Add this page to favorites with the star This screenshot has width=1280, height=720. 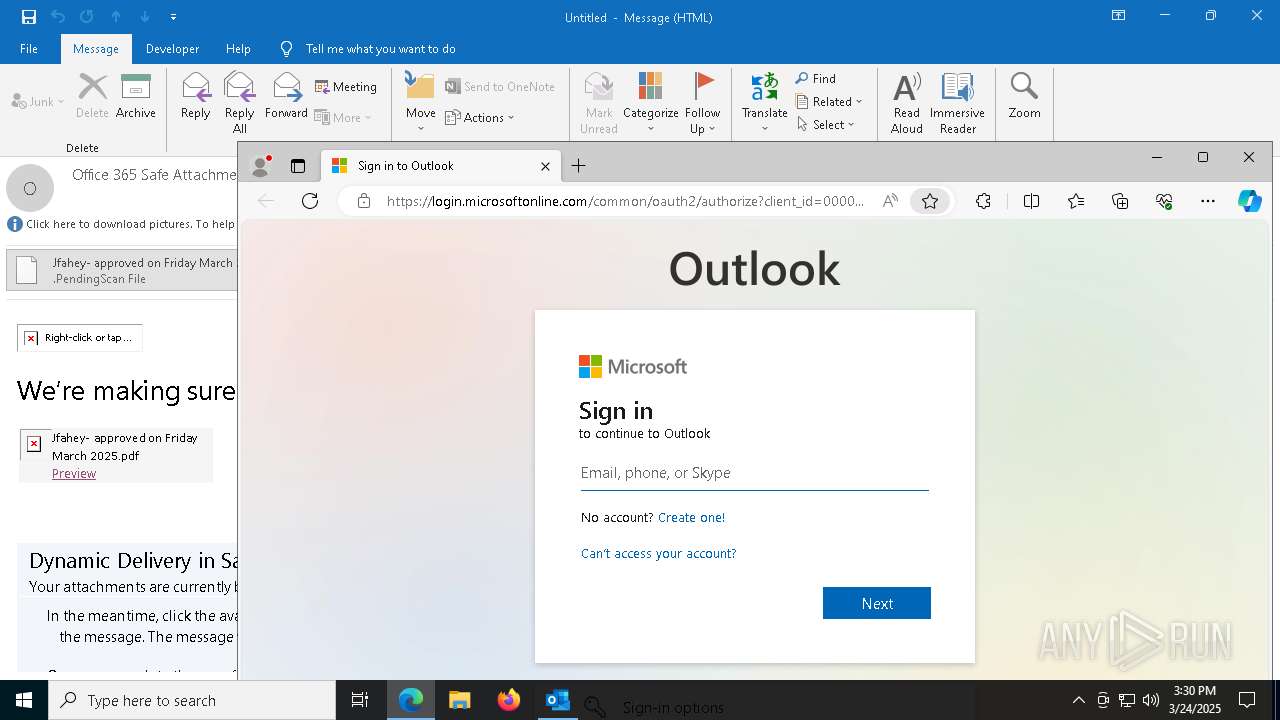coord(930,201)
